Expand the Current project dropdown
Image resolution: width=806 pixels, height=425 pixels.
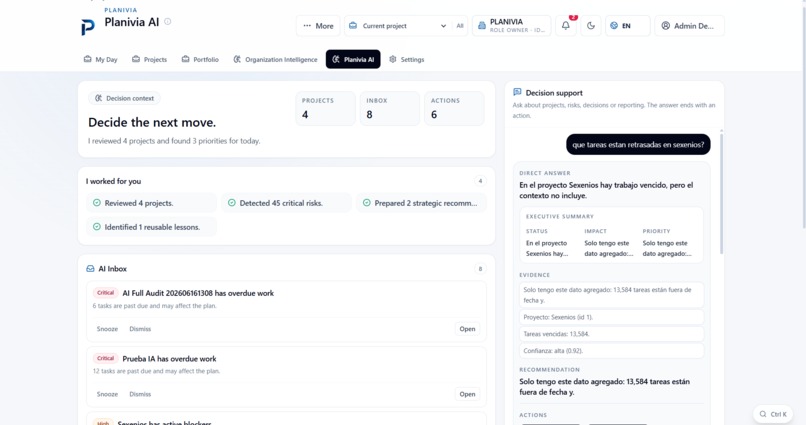(x=398, y=26)
